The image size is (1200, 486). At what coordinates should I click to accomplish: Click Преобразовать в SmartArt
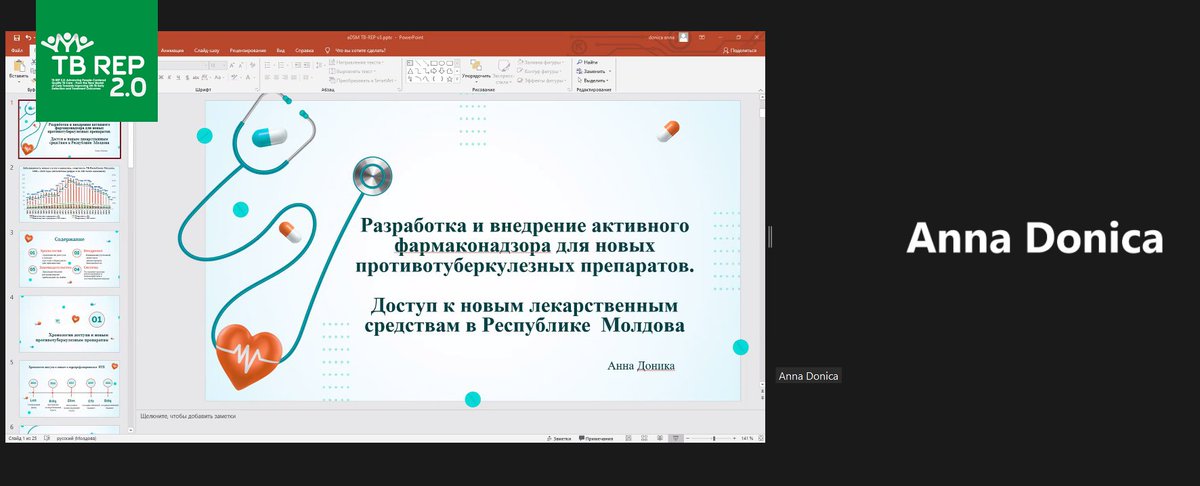click(x=361, y=80)
